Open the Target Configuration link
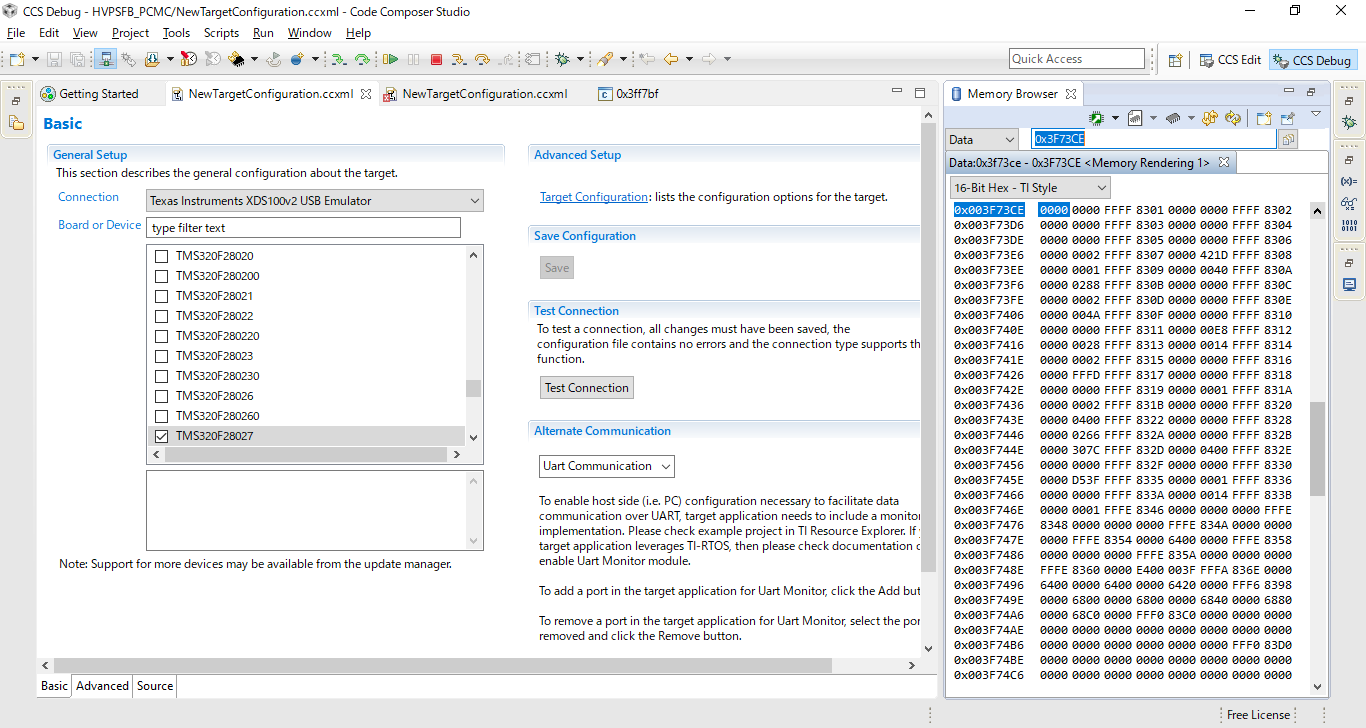This screenshot has height=728, width=1366. [594, 197]
